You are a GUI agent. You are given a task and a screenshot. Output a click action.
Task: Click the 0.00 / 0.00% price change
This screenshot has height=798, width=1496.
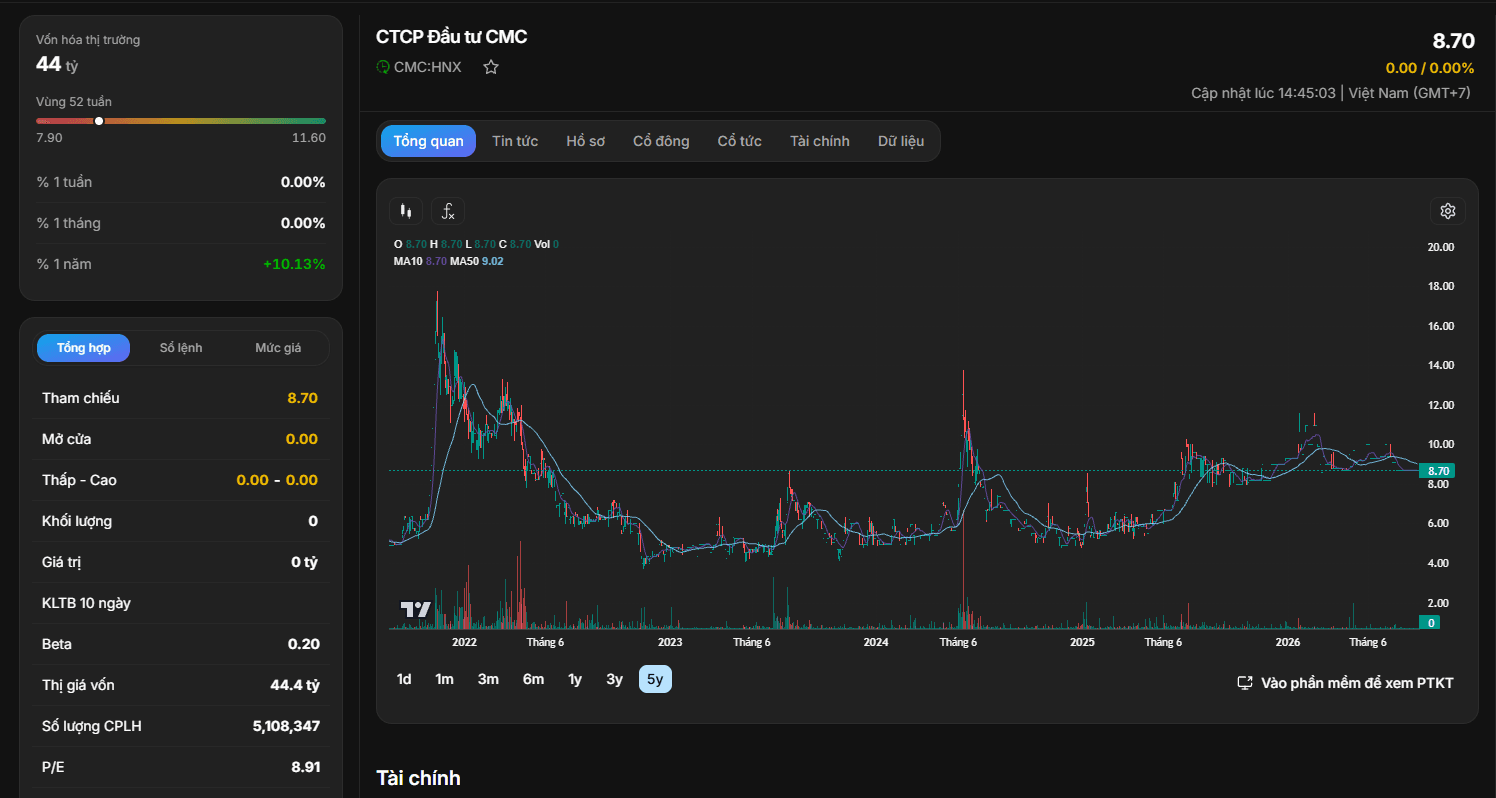[1430, 68]
